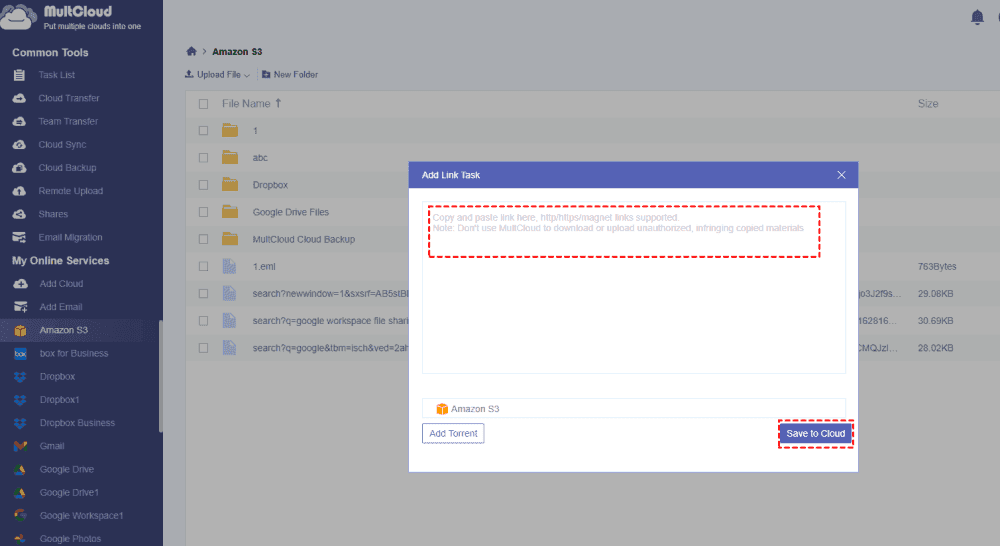Open Remote Upload from Common Tools

point(71,191)
